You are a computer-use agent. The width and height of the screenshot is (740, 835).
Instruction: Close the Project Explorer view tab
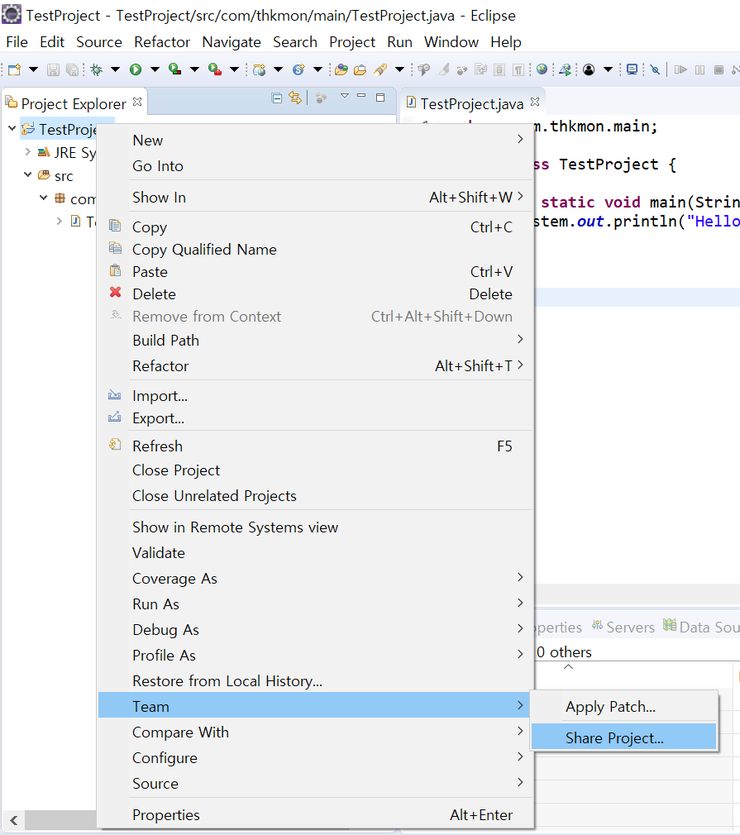[138, 102]
